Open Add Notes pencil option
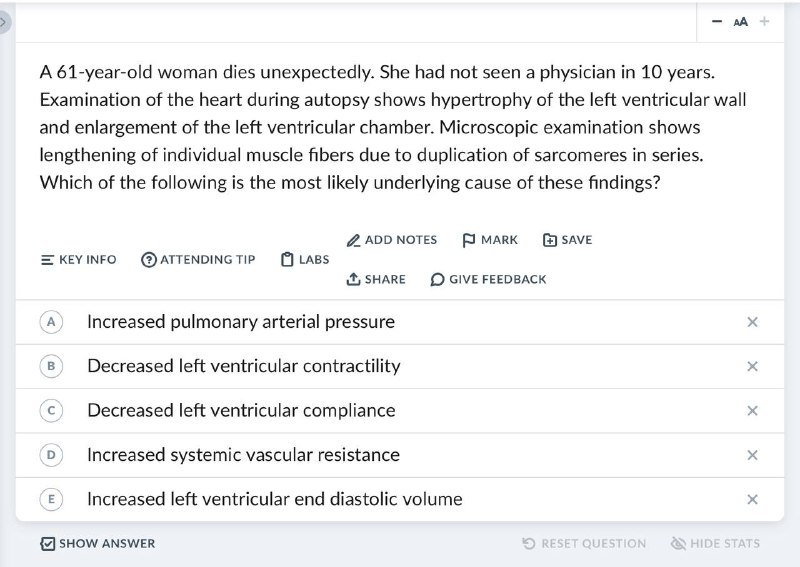This screenshot has width=800, height=567. click(x=392, y=240)
